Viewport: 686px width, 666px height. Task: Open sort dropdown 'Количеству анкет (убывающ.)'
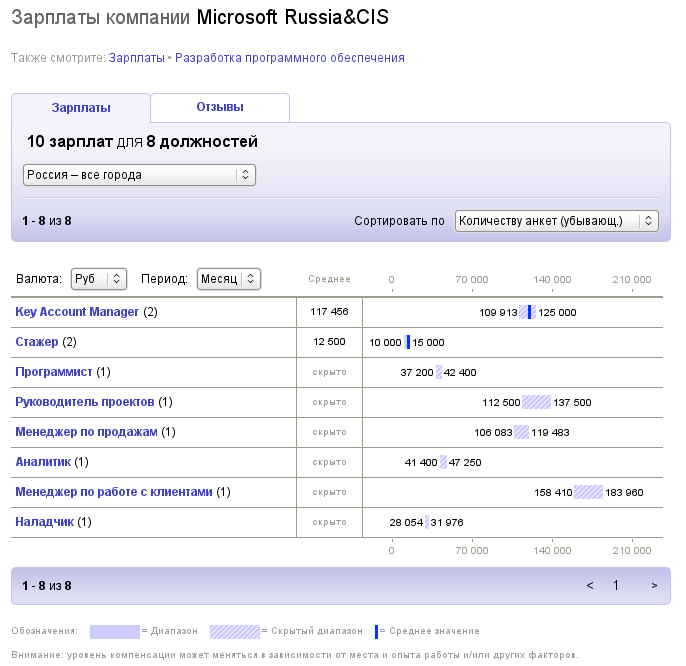(556, 221)
